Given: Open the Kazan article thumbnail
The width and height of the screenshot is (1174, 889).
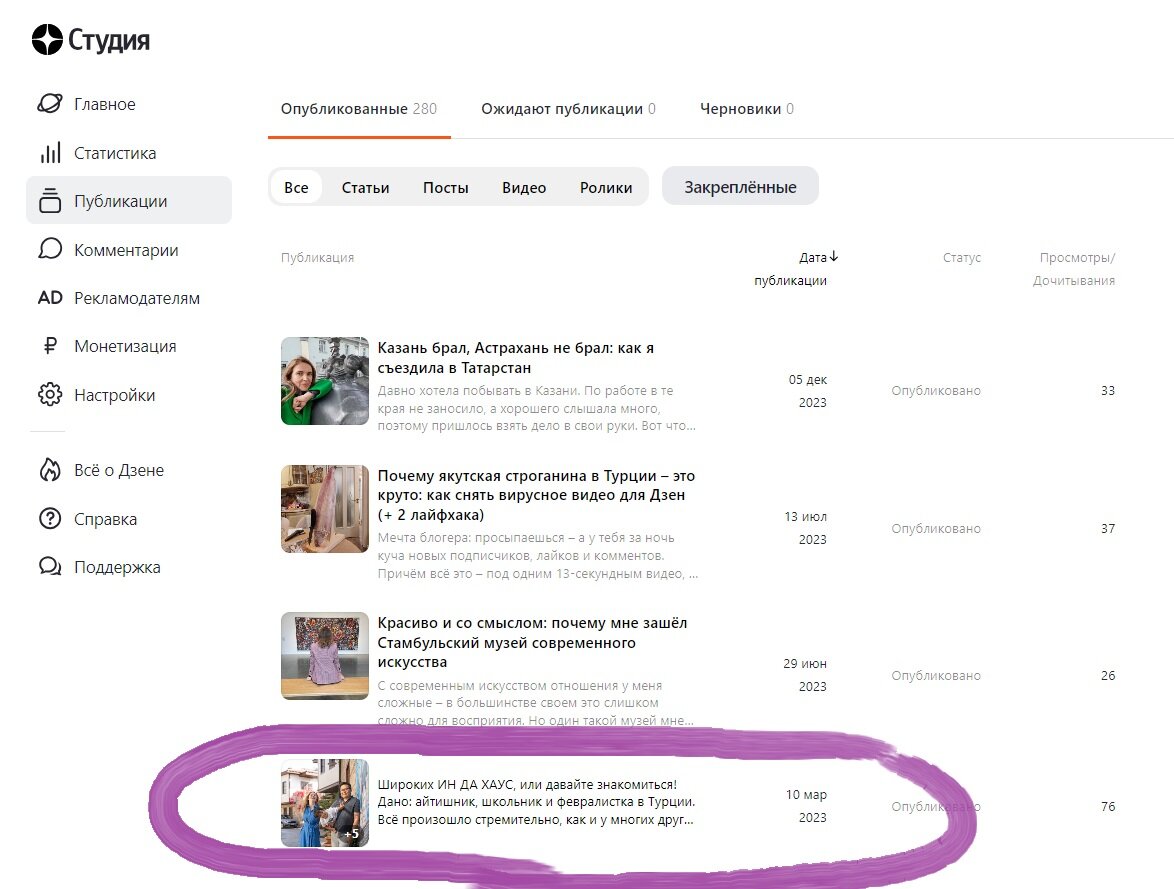Looking at the screenshot, I should coord(324,380).
